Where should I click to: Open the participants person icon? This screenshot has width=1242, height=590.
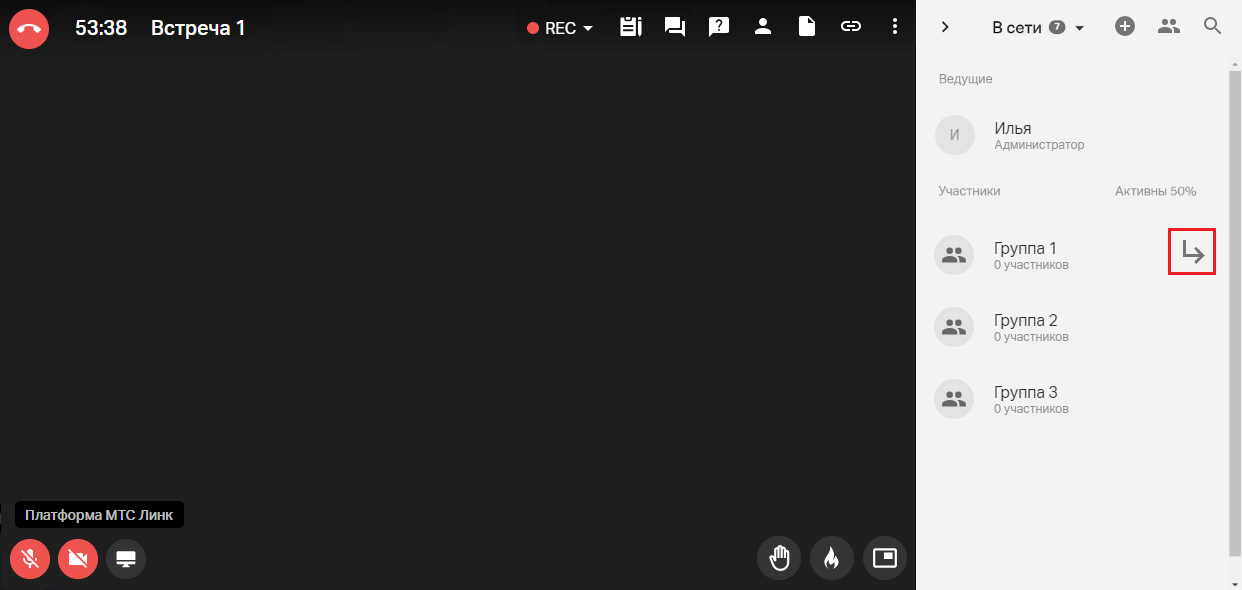(763, 27)
